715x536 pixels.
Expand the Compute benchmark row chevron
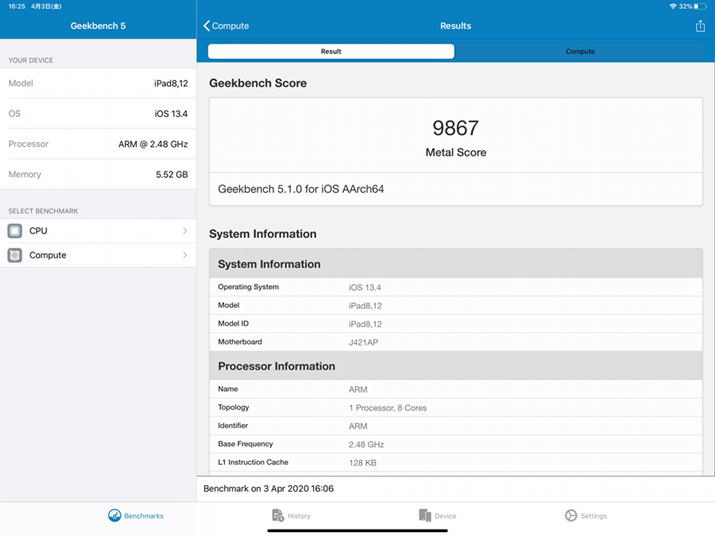point(185,255)
